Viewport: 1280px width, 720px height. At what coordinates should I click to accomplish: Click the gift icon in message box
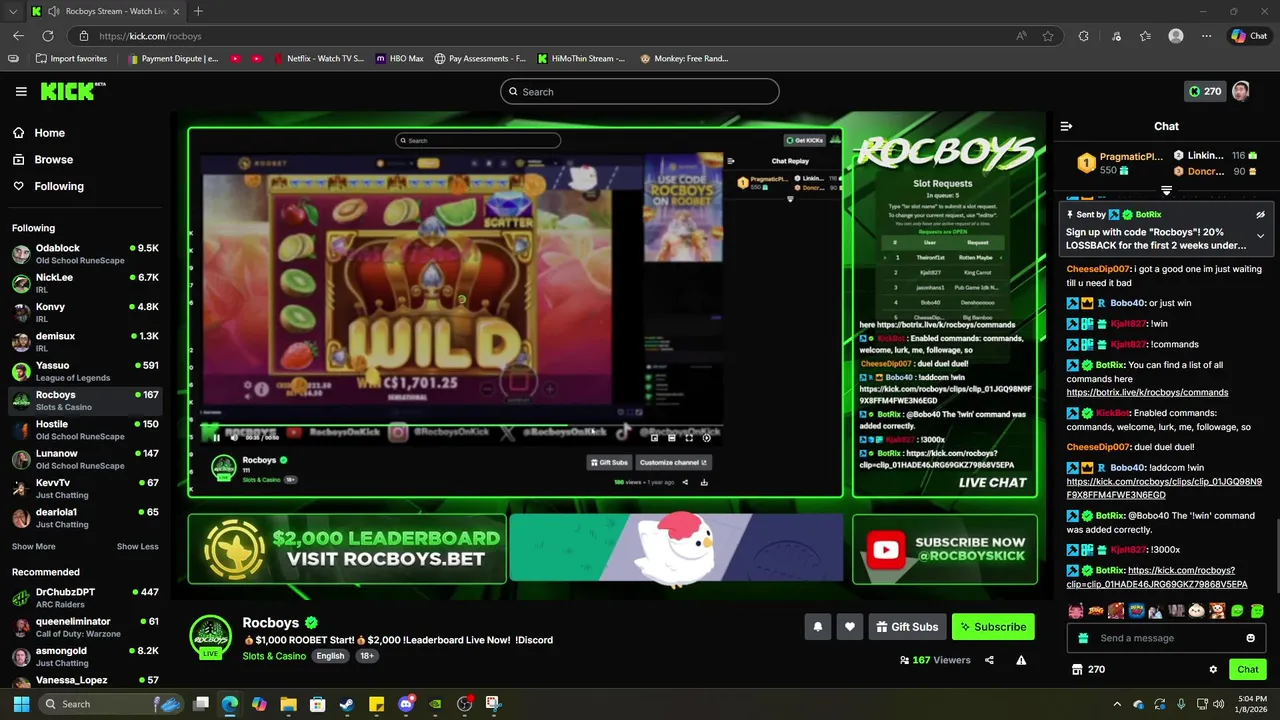1083,638
